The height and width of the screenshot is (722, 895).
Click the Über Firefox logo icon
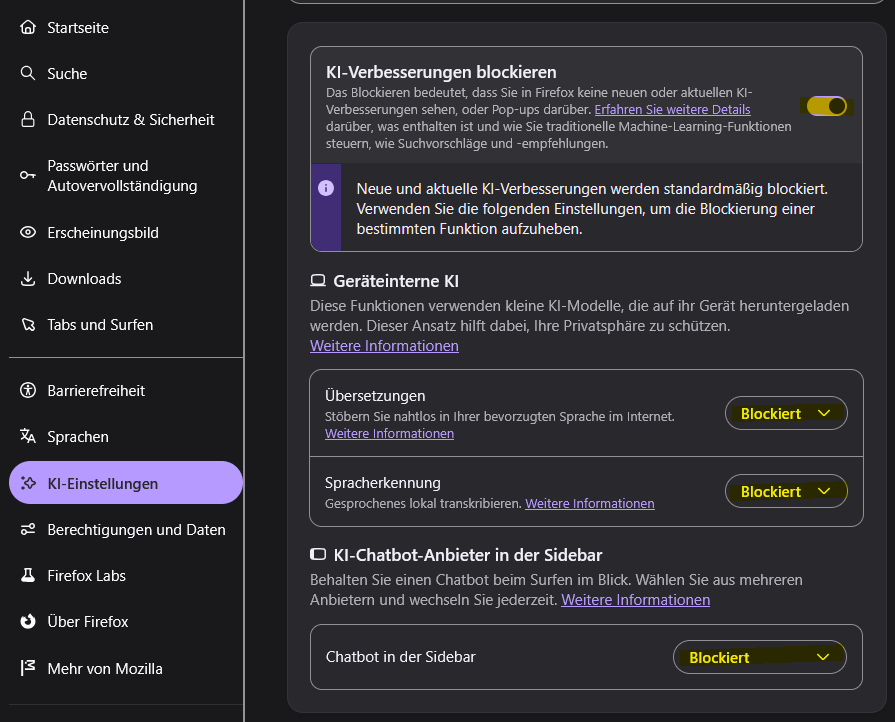click(x=28, y=621)
